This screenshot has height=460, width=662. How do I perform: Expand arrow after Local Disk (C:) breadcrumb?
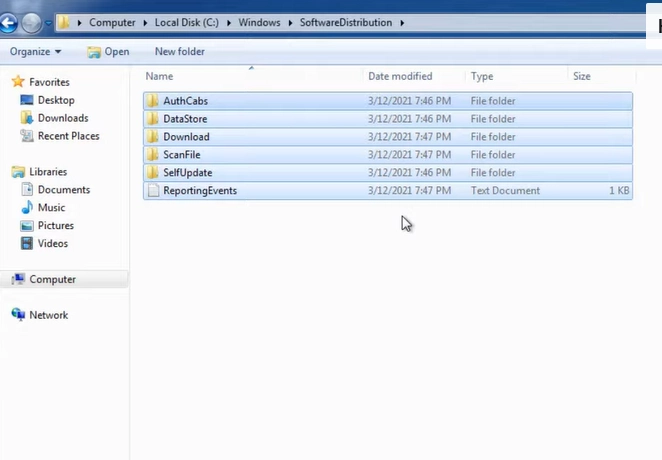(x=229, y=23)
